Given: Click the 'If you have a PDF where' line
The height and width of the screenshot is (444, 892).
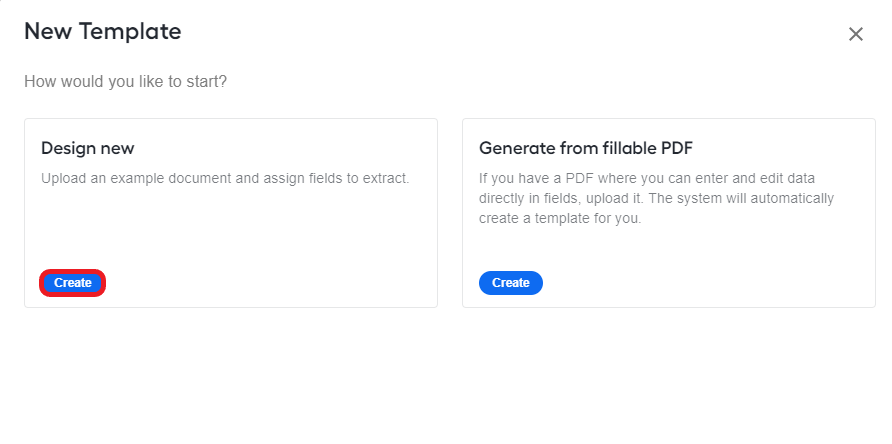Looking at the screenshot, I should pos(647,178).
